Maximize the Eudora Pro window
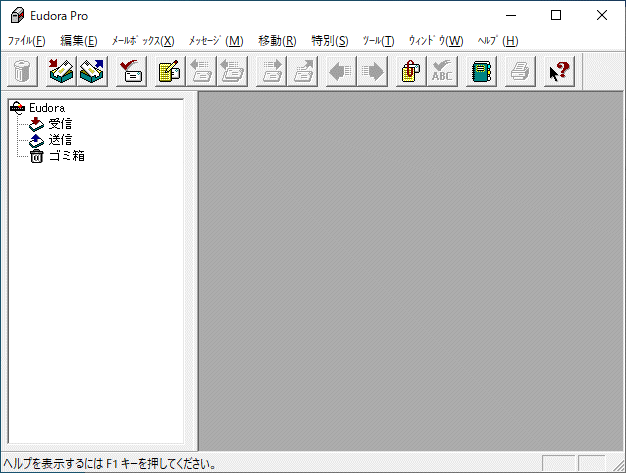 pos(556,16)
